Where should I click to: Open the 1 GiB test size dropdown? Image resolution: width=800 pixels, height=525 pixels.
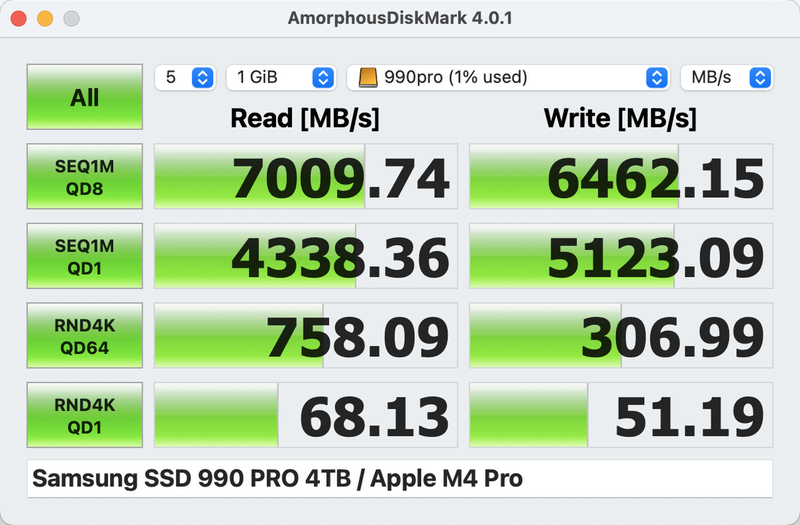click(281, 78)
